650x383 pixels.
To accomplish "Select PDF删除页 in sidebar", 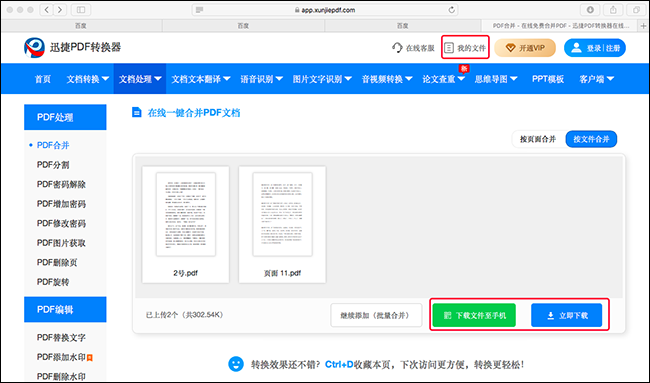I will pyautogui.click(x=57, y=262).
